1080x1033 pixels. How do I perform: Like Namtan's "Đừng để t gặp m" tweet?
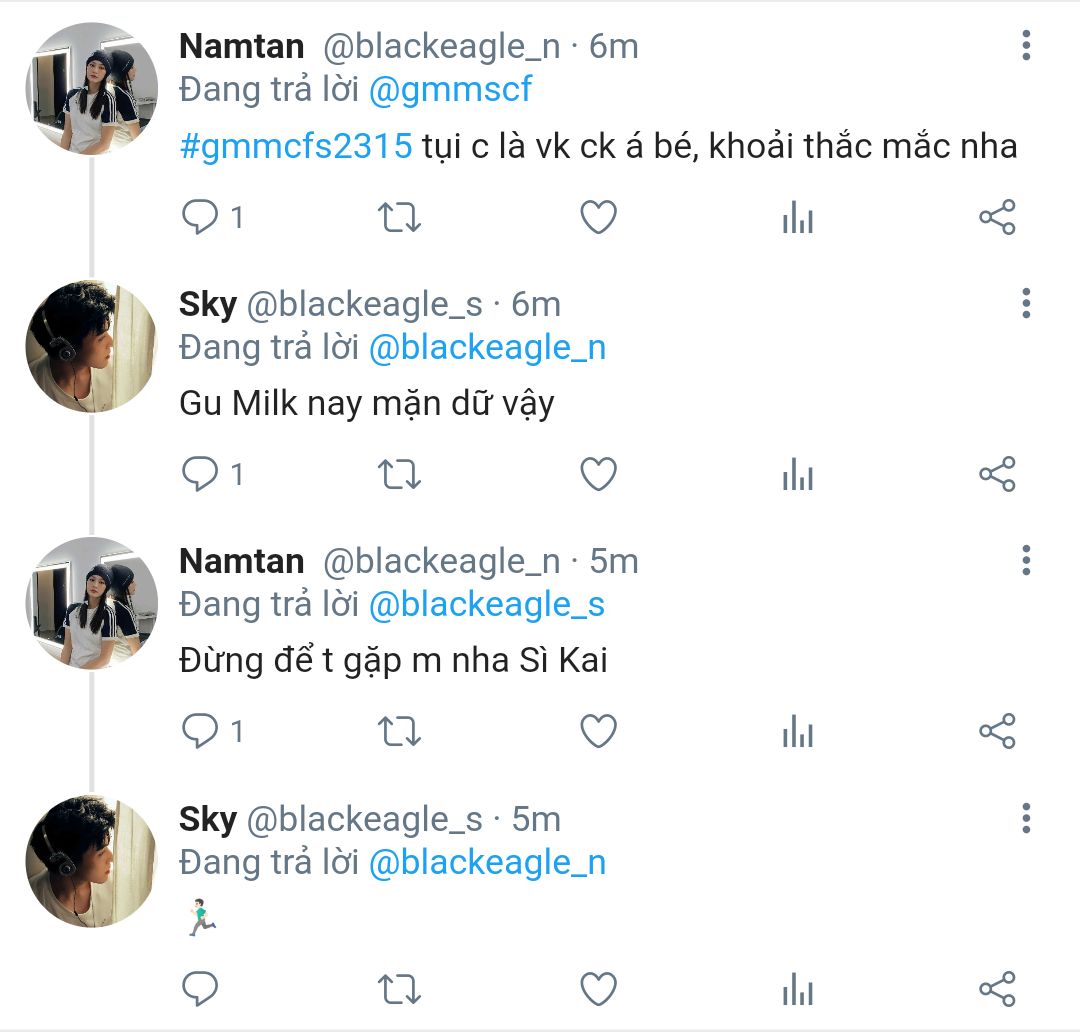tap(598, 732)
